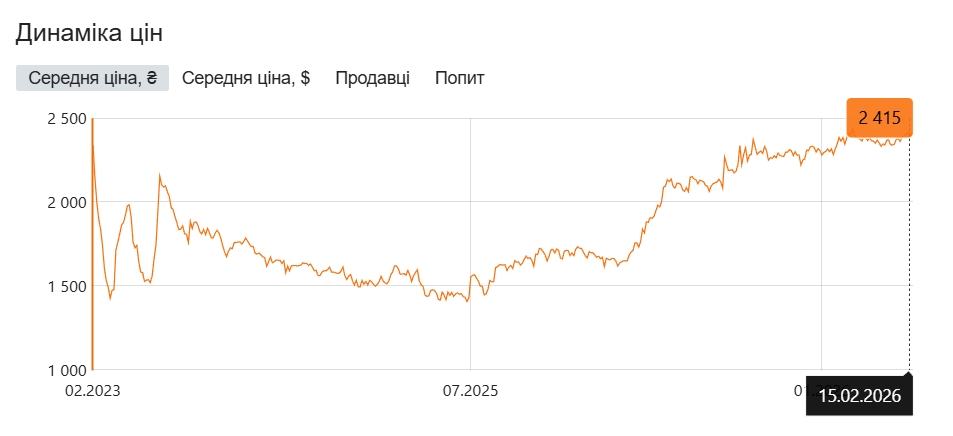Click the 1 500 y-axis label
Viewport: 953px width, 436px height.
66,287
